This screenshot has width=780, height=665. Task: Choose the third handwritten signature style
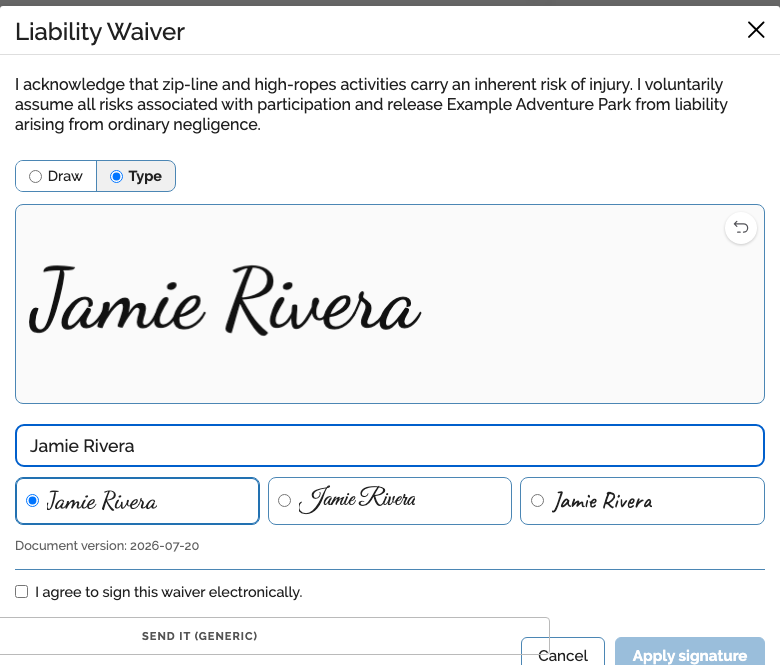[x=642, y=501]
